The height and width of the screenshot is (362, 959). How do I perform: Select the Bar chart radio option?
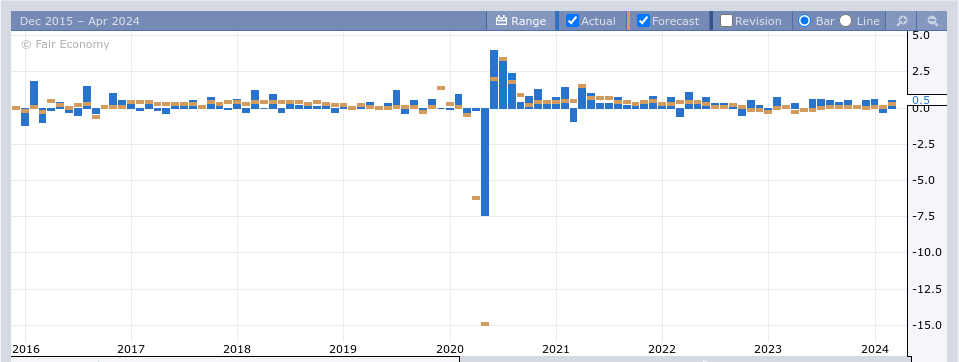[x=805, y=21]
